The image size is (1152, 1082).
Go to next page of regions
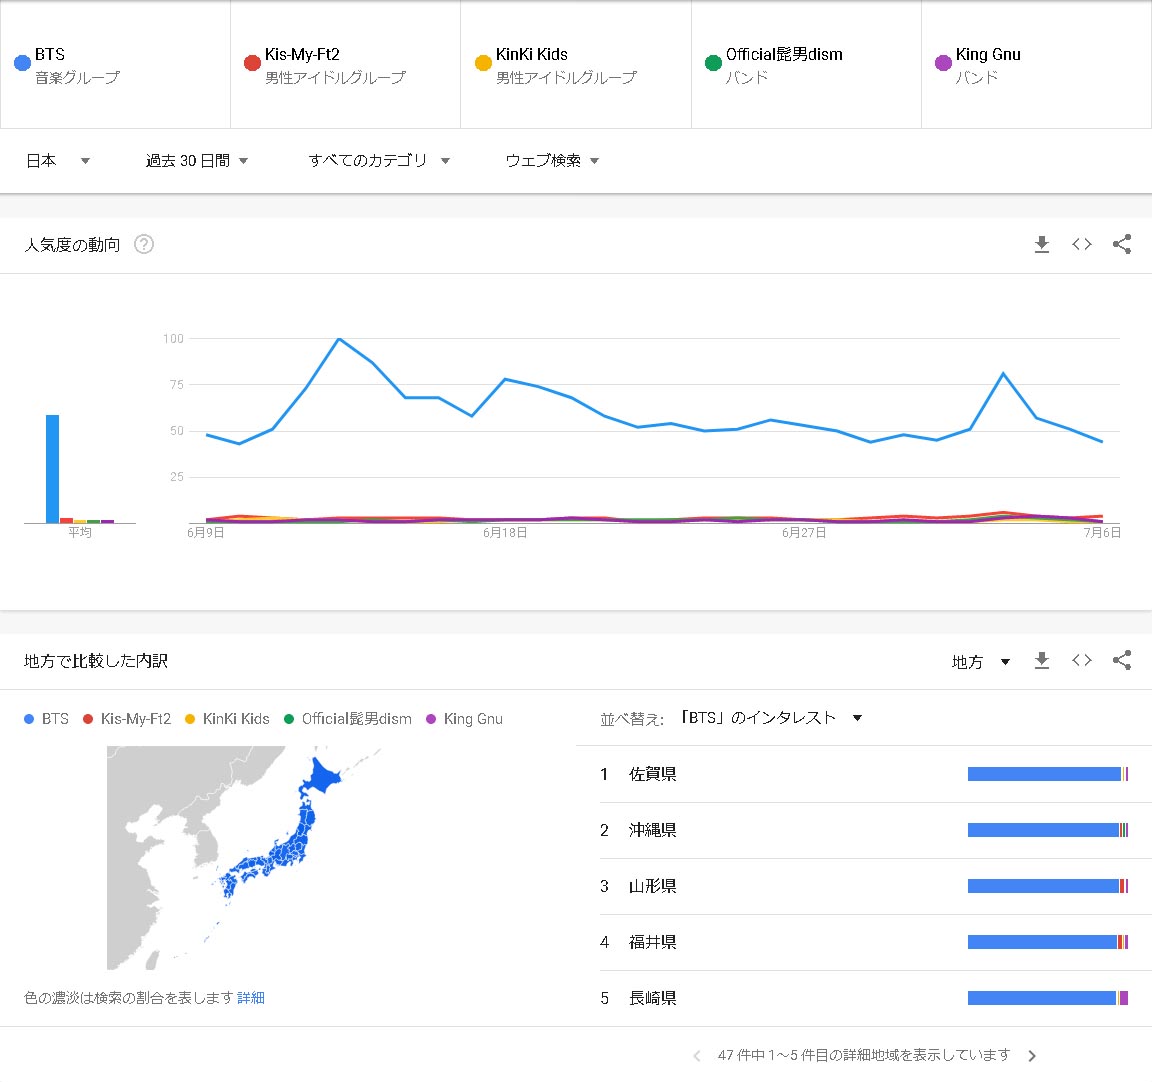coord(1032,1056)
